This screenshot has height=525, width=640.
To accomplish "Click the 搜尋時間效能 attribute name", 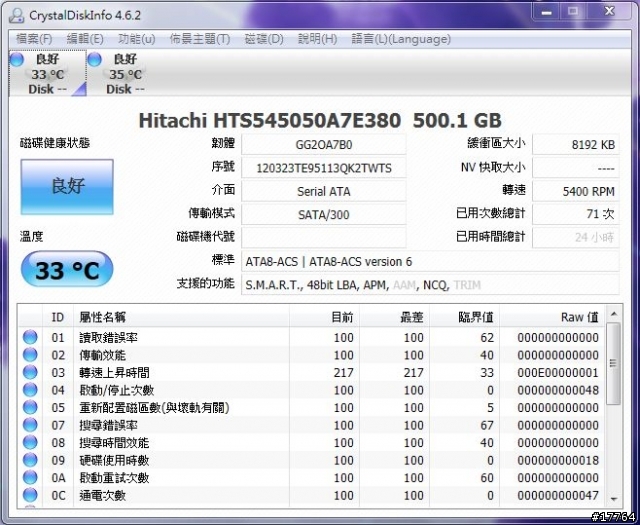I will (x=114, y=443).
